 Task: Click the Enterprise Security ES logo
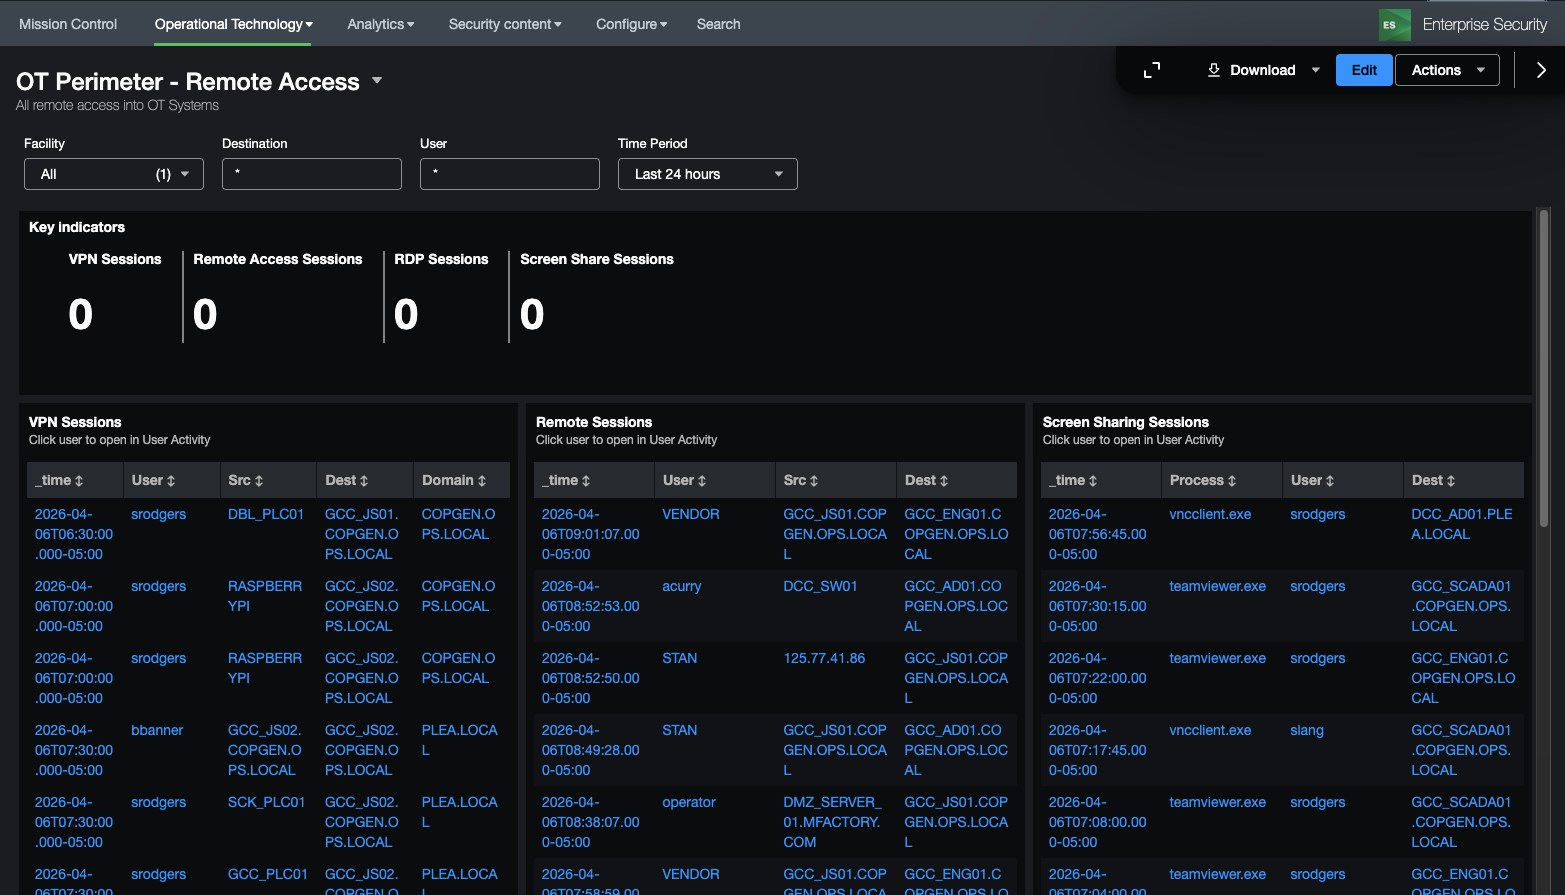[1394, 24]
